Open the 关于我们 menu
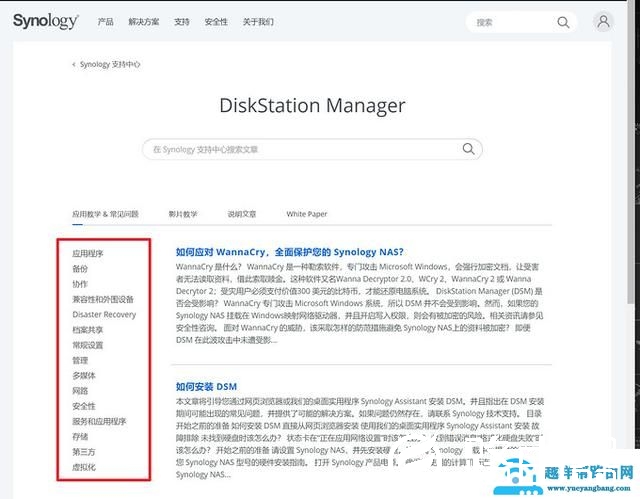The height and width of the screenshot is (499, 640). [258, 22]
